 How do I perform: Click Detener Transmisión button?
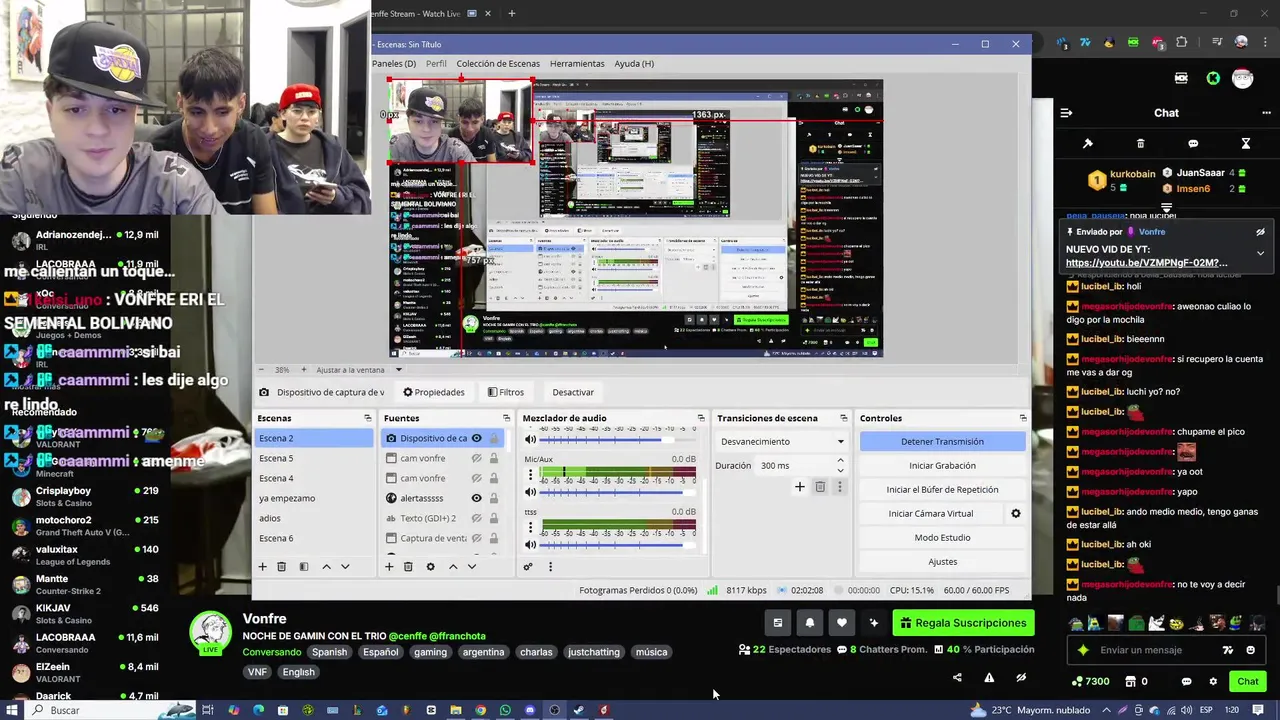coord(942,441)
